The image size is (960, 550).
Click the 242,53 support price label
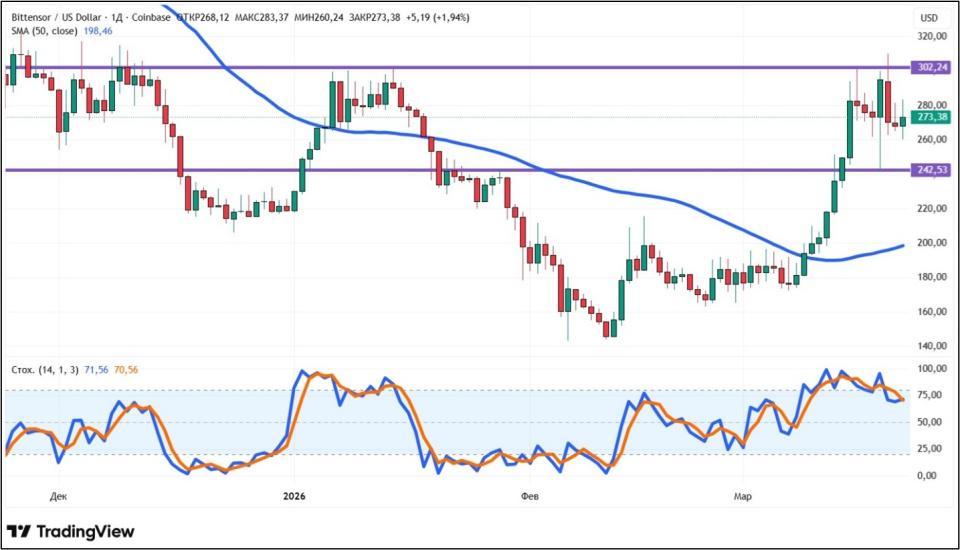click(x=930, y=170)
